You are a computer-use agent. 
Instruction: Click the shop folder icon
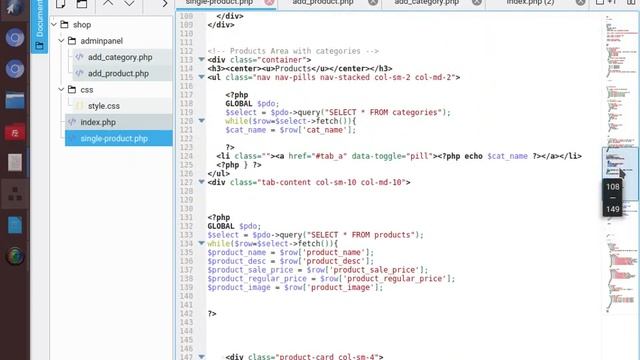(x=64, y=24)
